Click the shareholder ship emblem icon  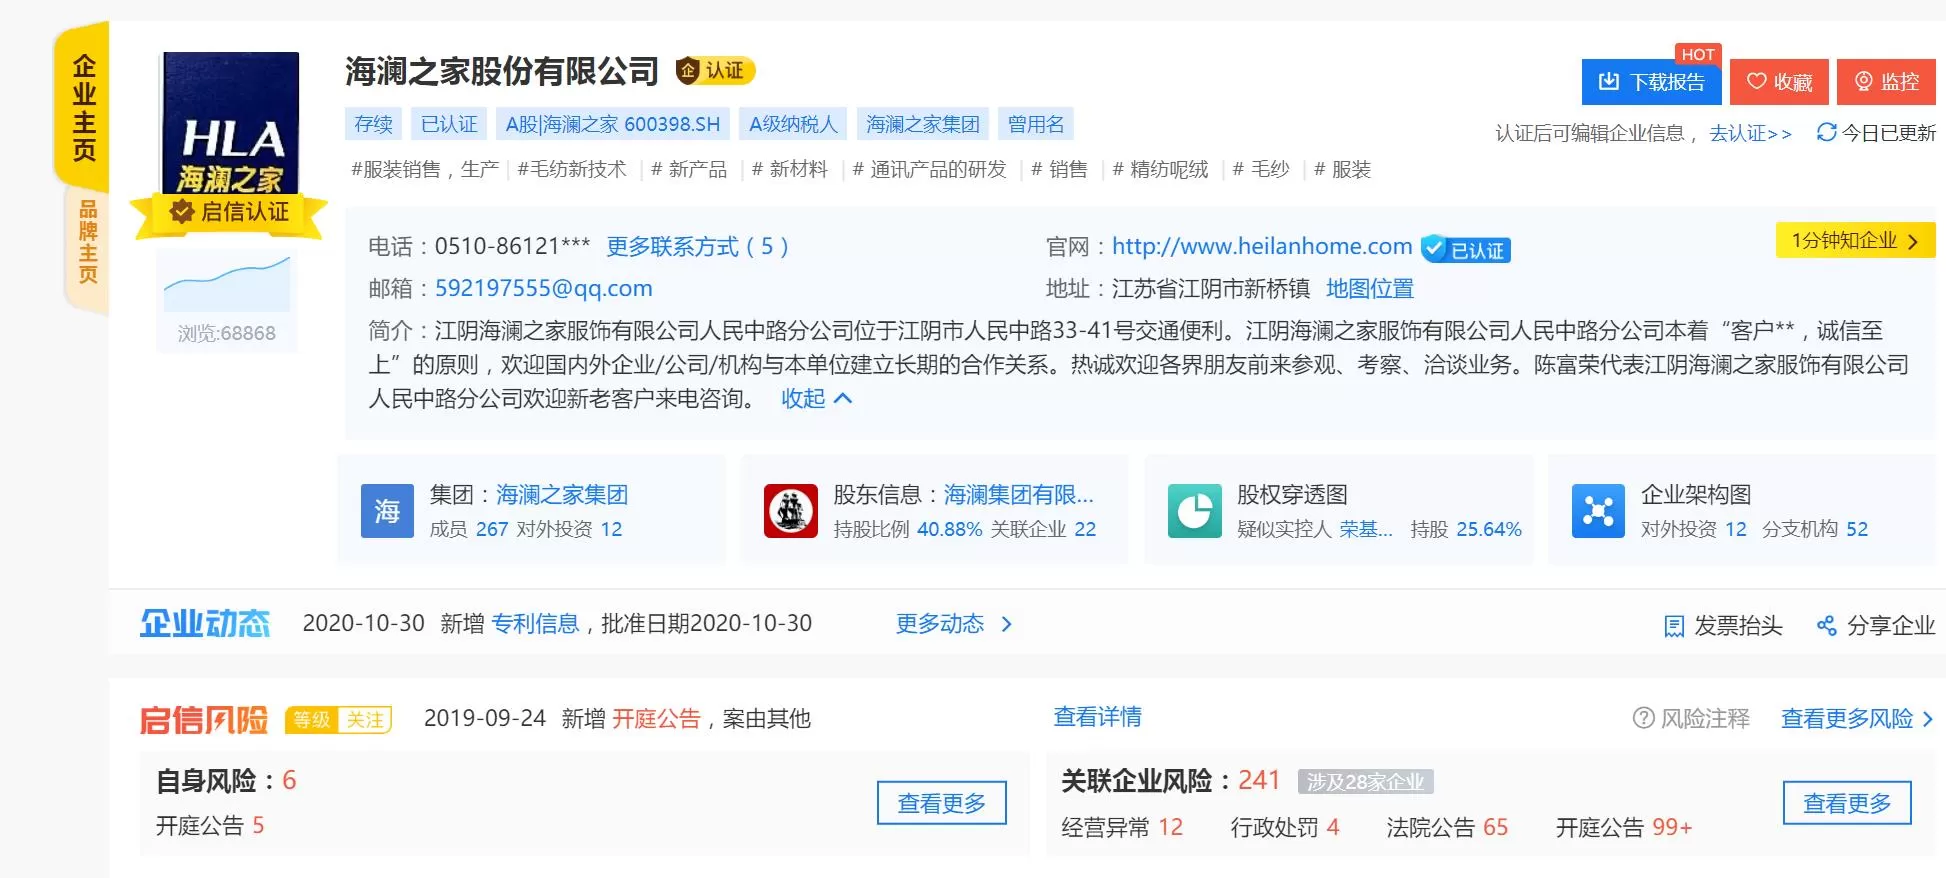click(x=790, y=511)
